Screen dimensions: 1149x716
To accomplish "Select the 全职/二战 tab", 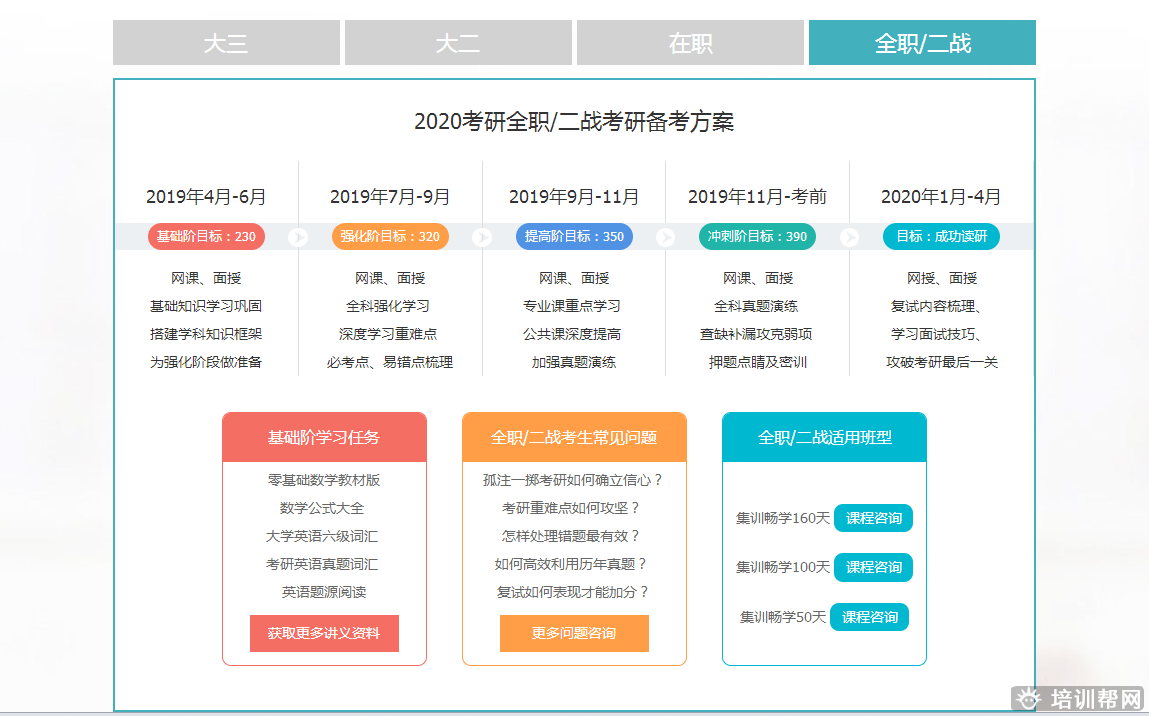I will coord(922,43).
